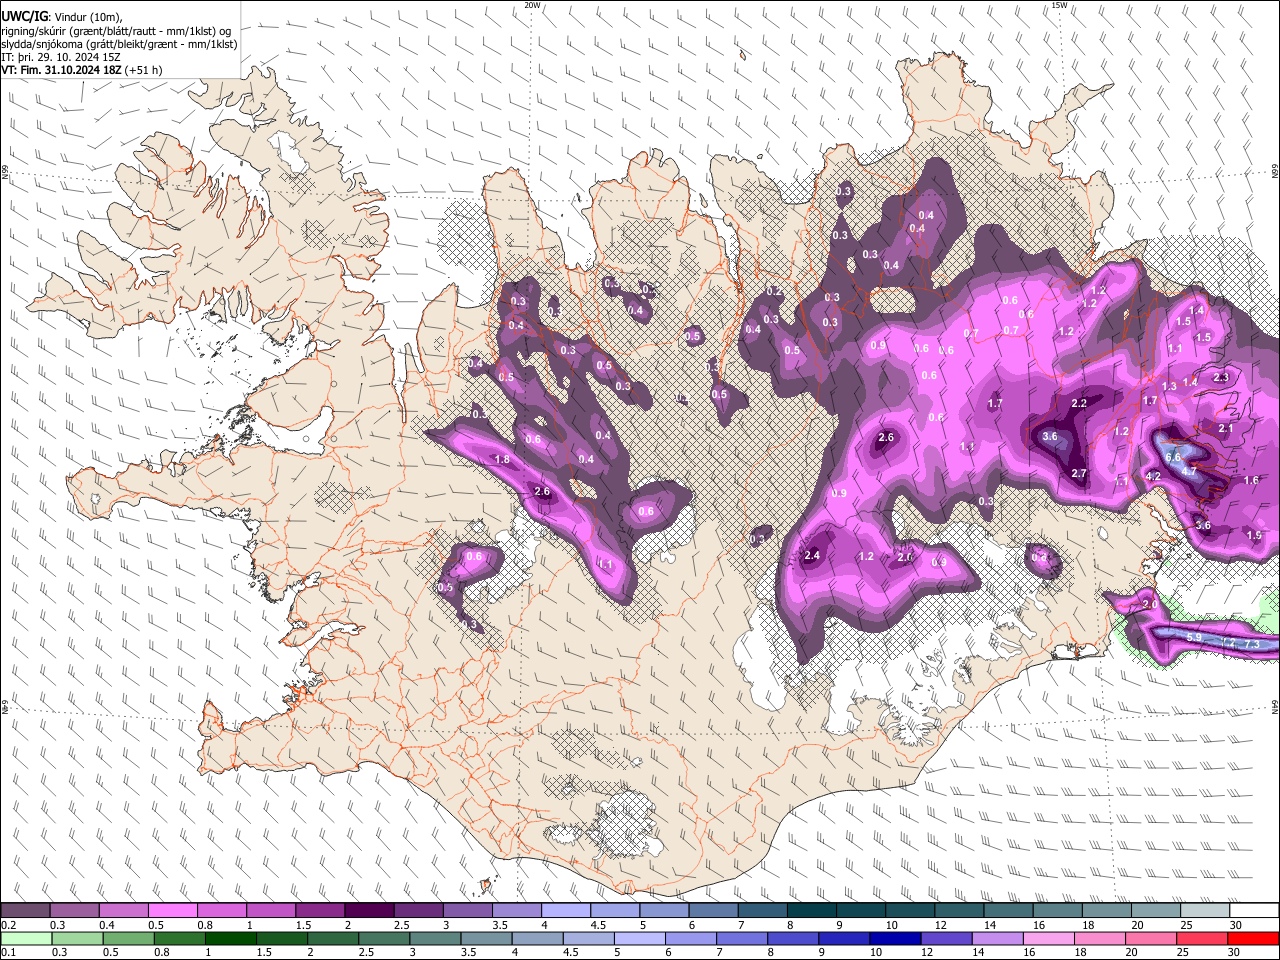
Task: Click the '0.1' label on the bottom legend row
Action: (x=7, y=952)
